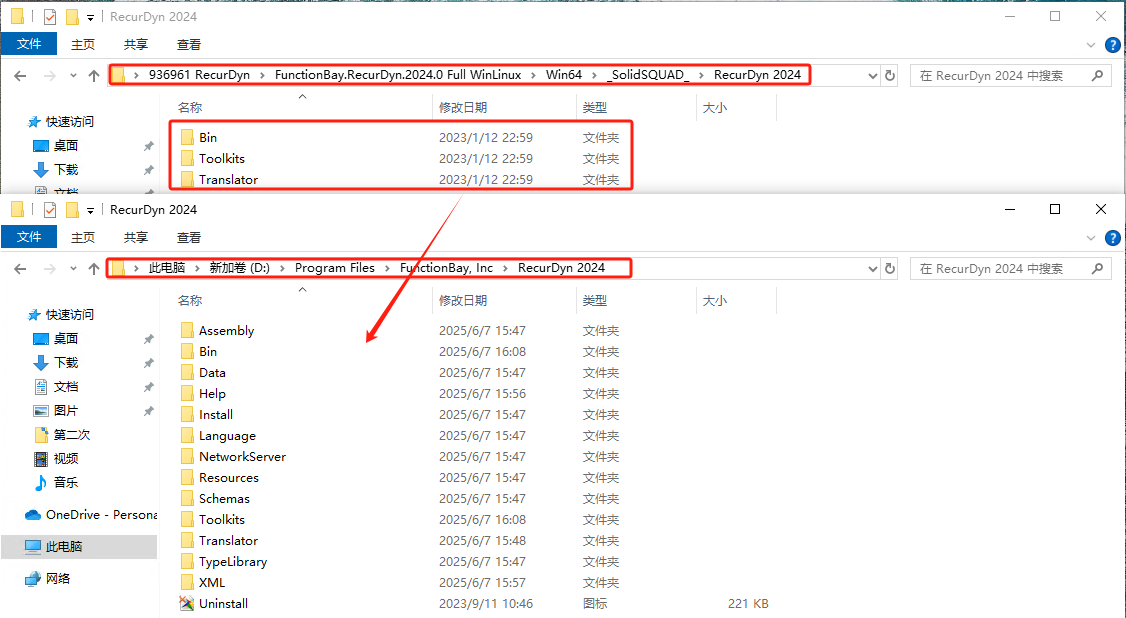Select the TypeLibrary folder
Screen dimensions: 1126x618
(233, 561)
